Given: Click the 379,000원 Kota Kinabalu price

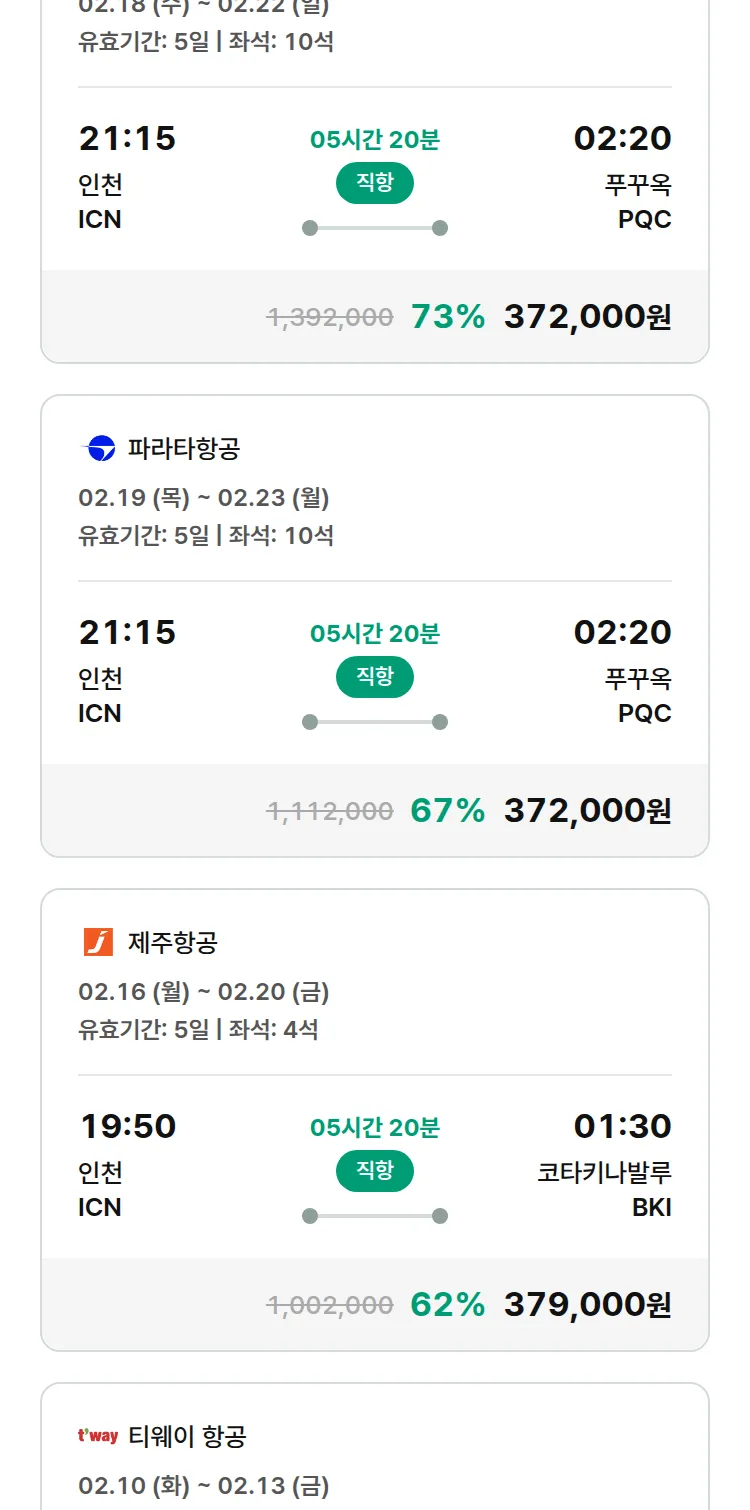Looking at the screenshot, I should (x=587, y=1304).
